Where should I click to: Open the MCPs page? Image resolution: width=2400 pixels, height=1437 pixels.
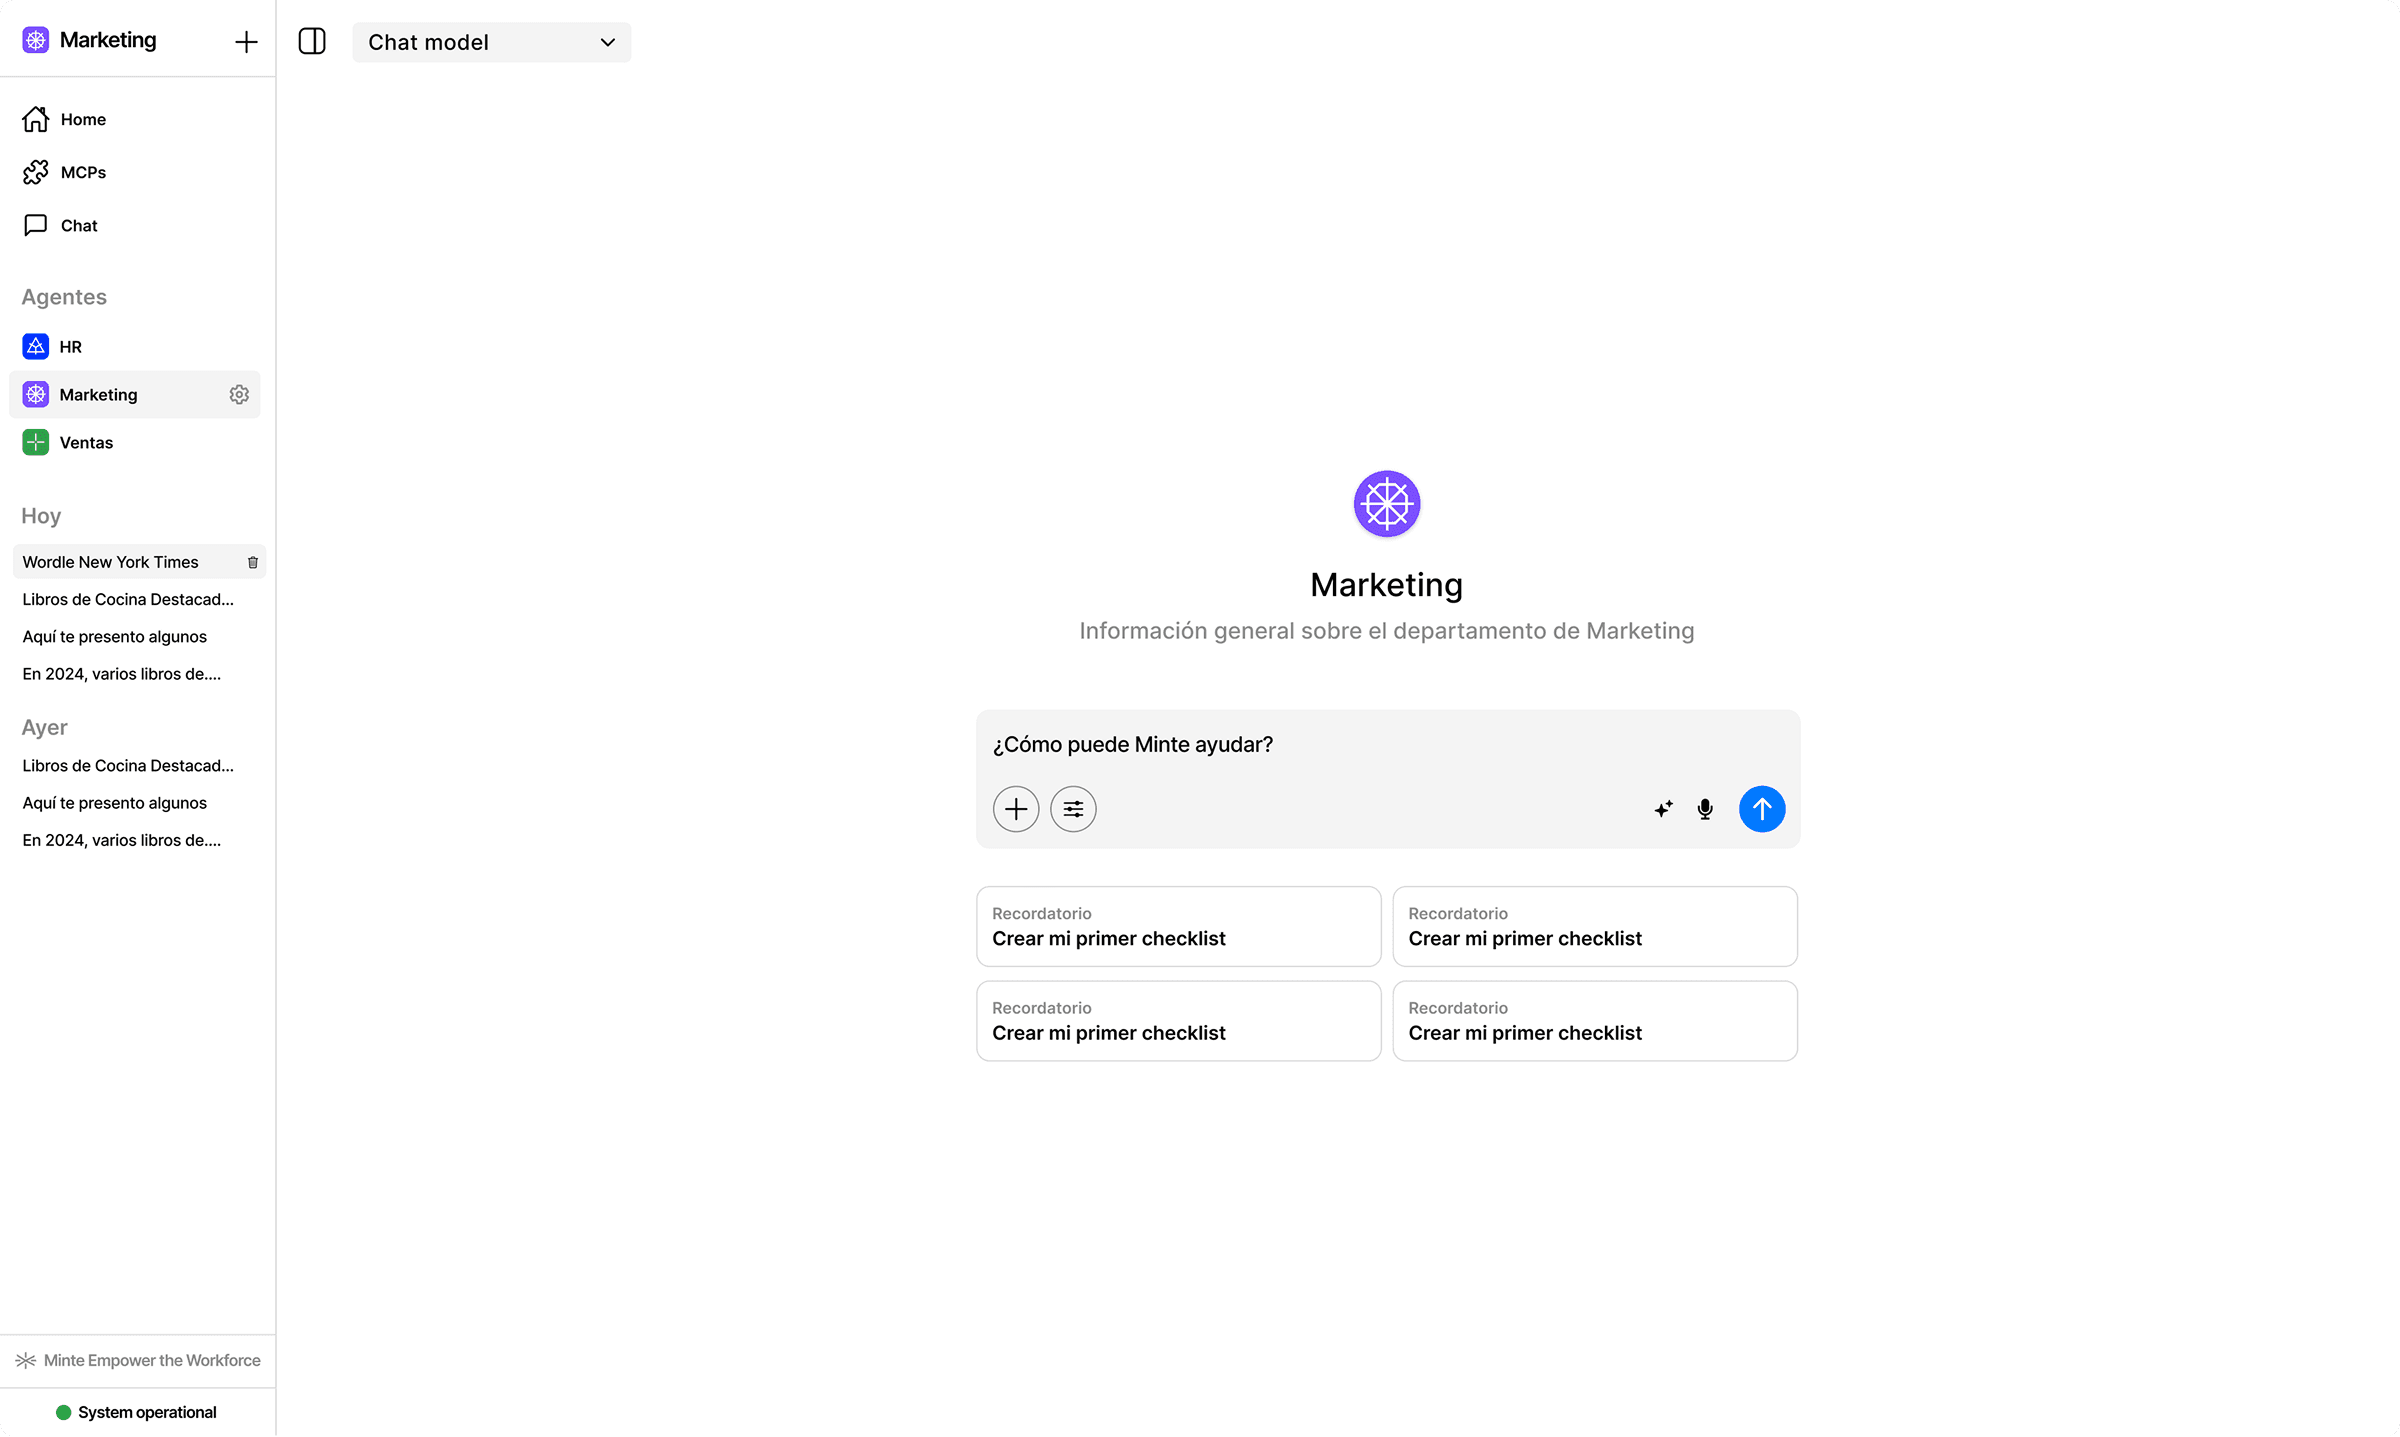tap(83, 172)
